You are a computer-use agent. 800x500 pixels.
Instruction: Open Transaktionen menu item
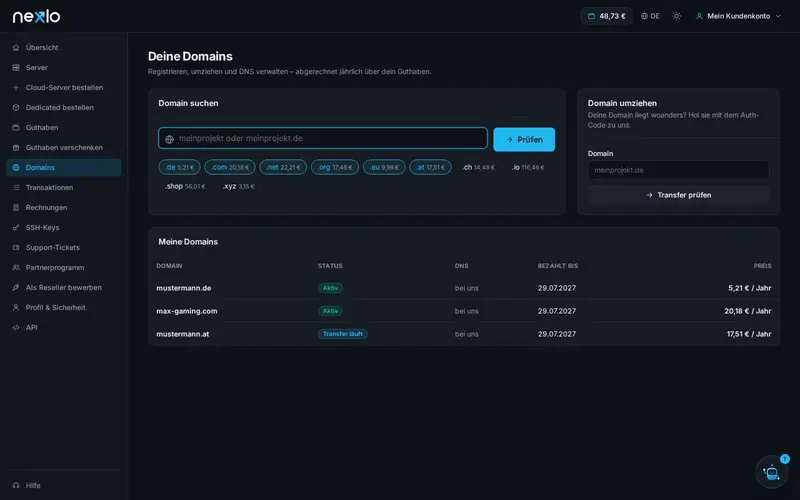coord(64,187)
